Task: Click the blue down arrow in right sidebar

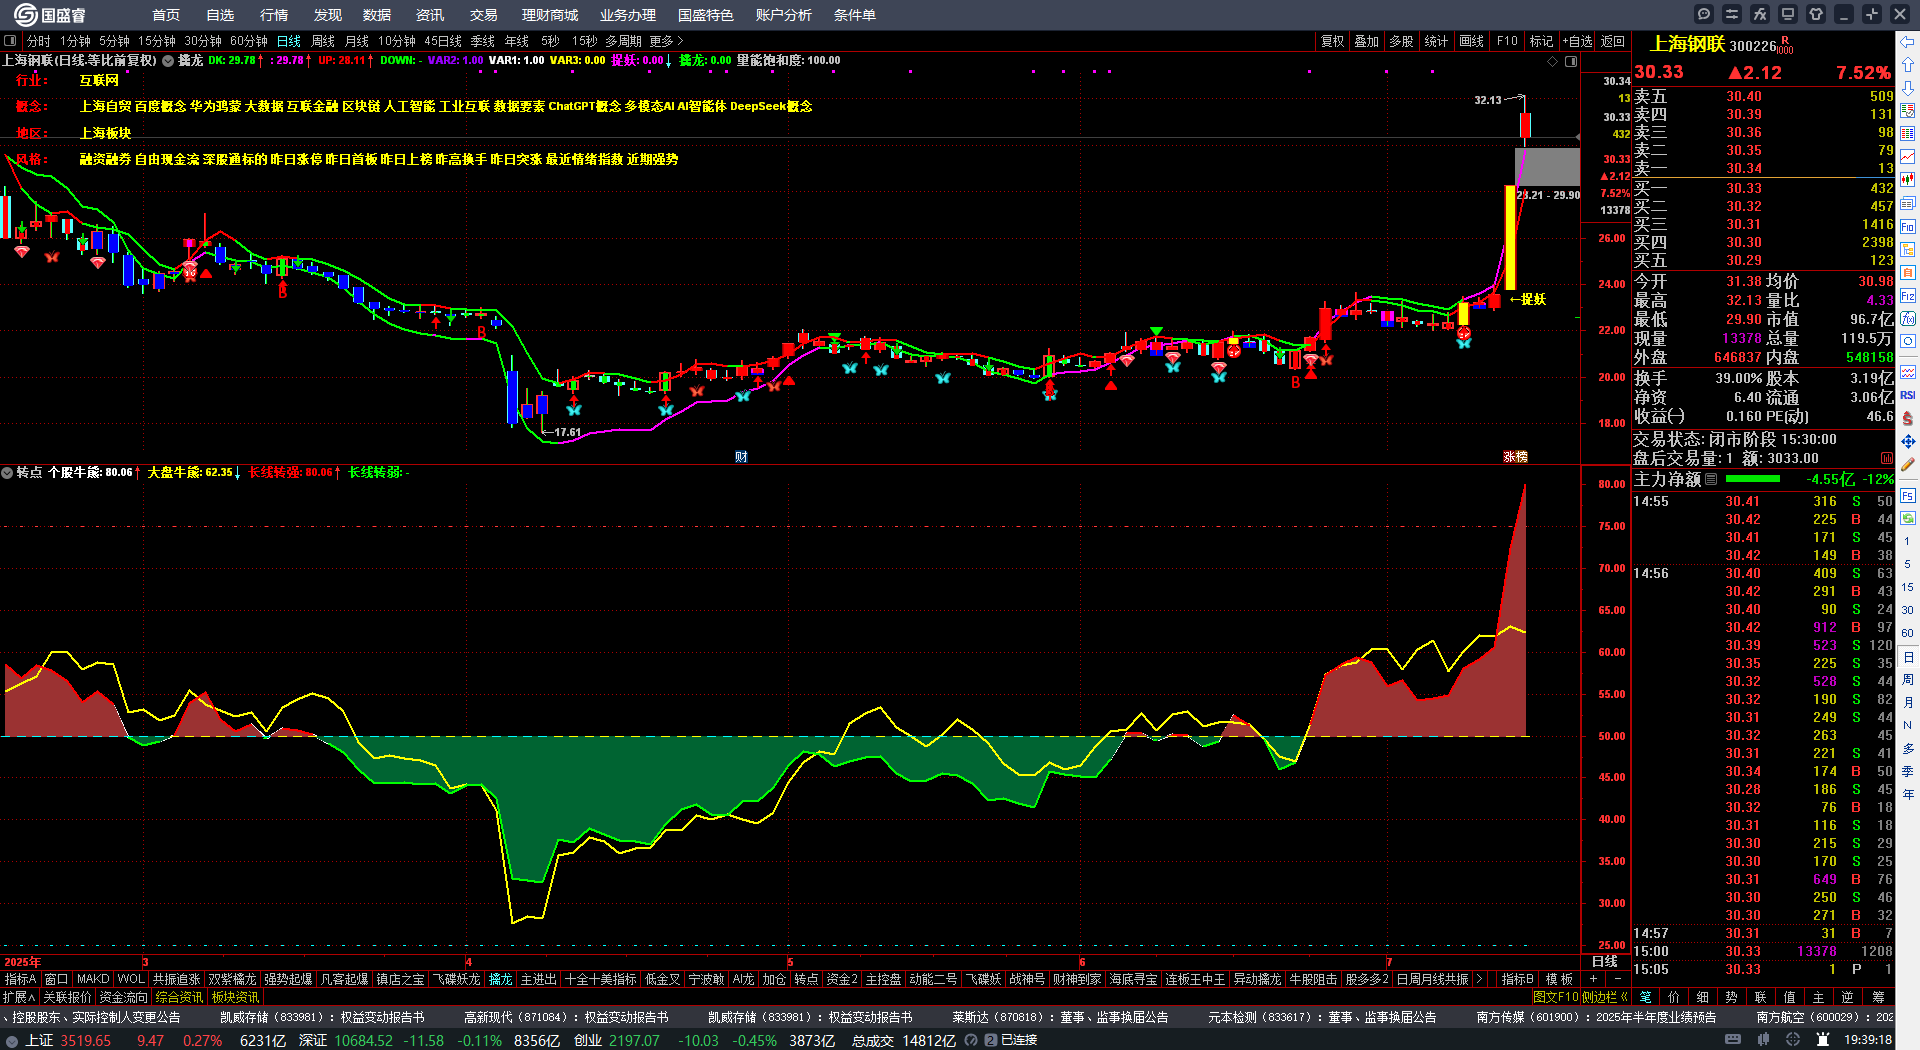Action: 1908,88
